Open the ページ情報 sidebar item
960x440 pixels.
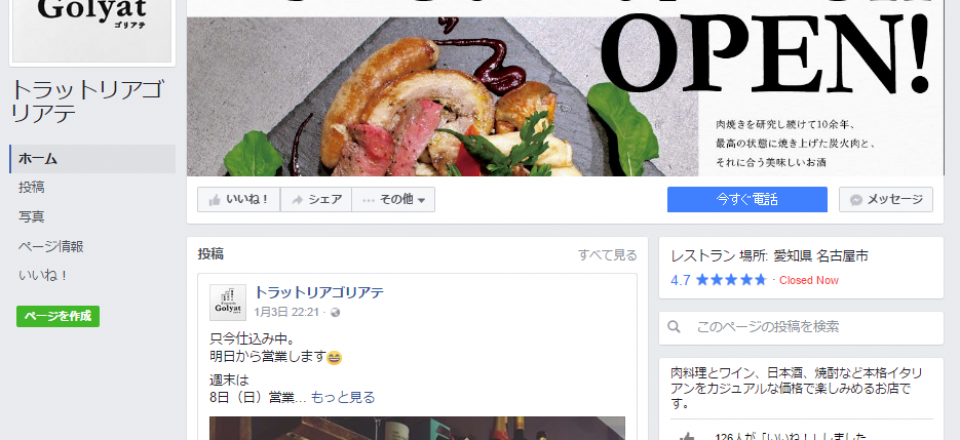[x=51, y=247]
